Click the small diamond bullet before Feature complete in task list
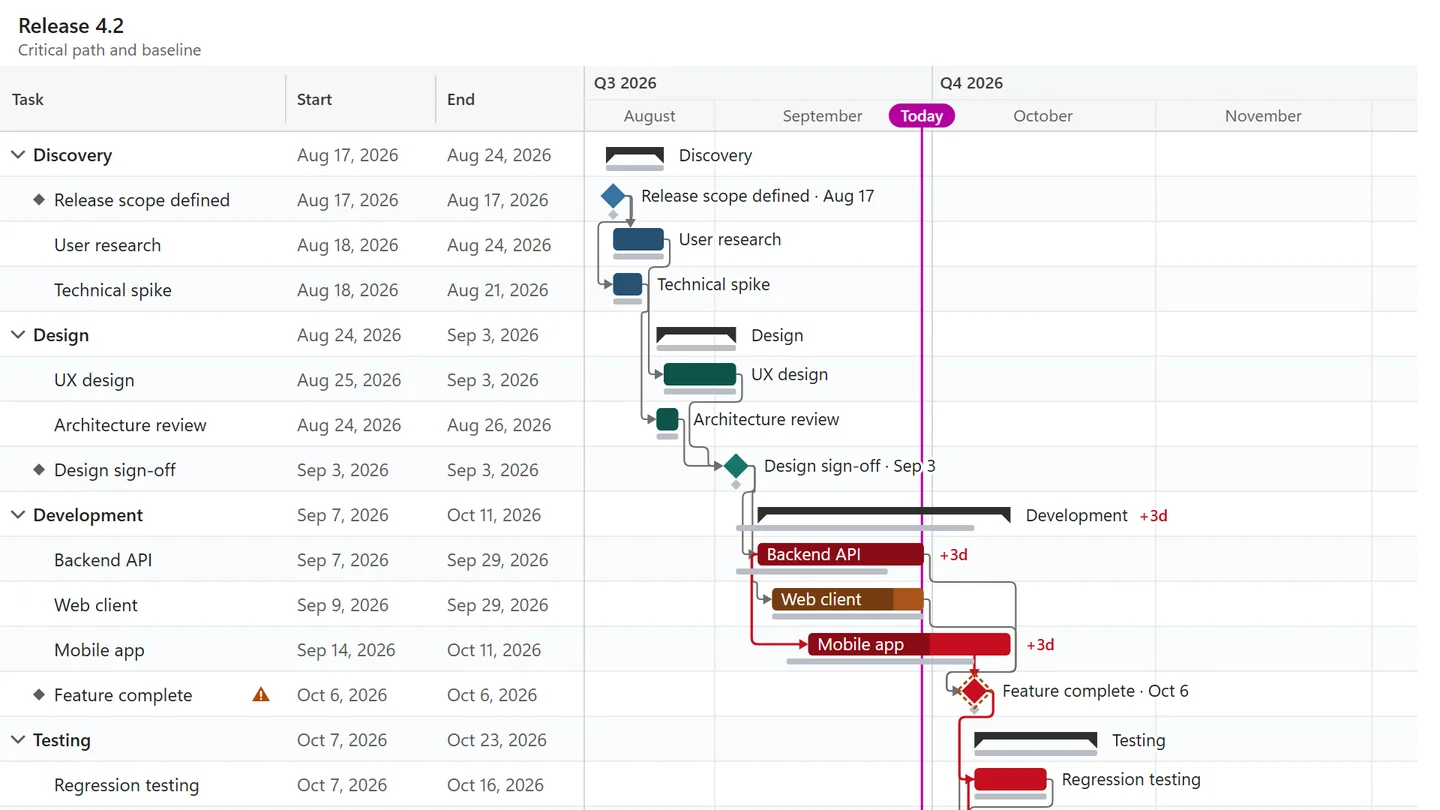The height and width of the screenshot is (810, 1440). click(39, 695)
